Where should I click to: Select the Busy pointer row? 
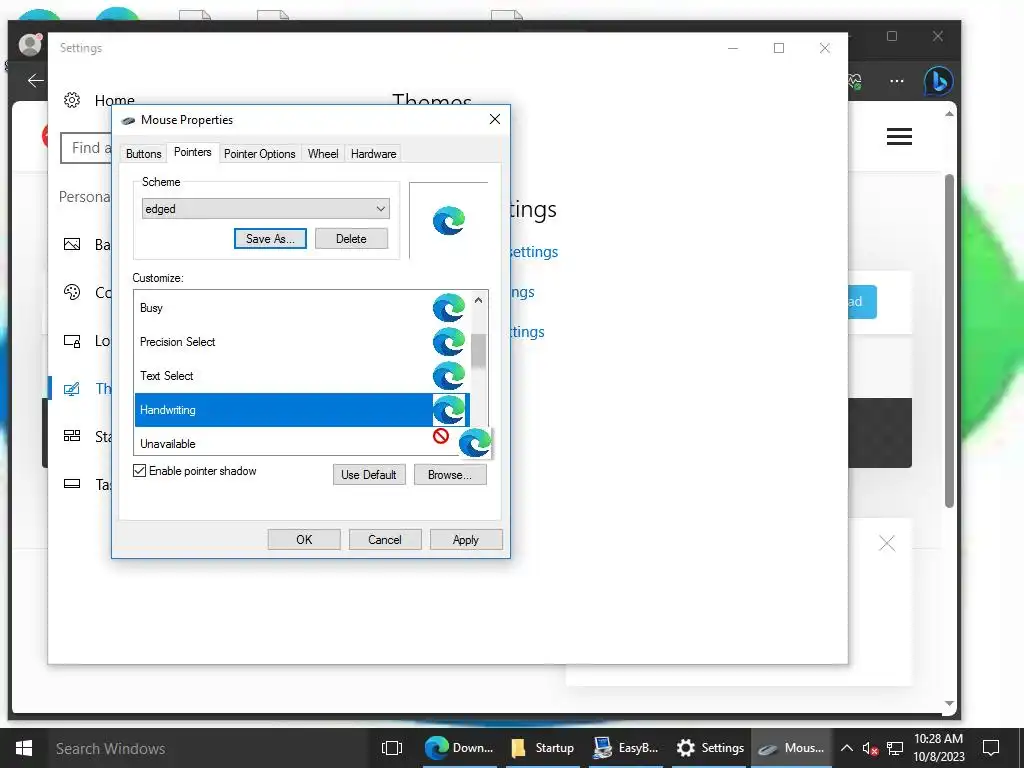click(301, 308)
